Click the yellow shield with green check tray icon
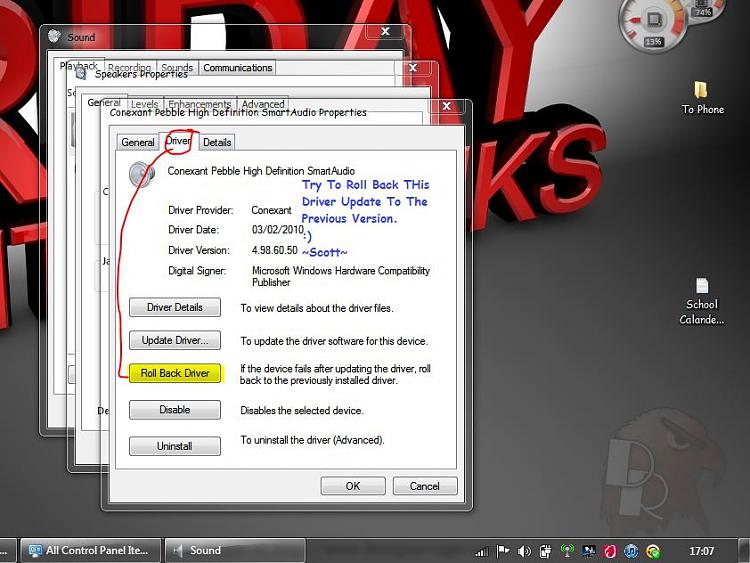Image resolution: width=750 pixels, height=563 pixels. click(x=653, y=552)
